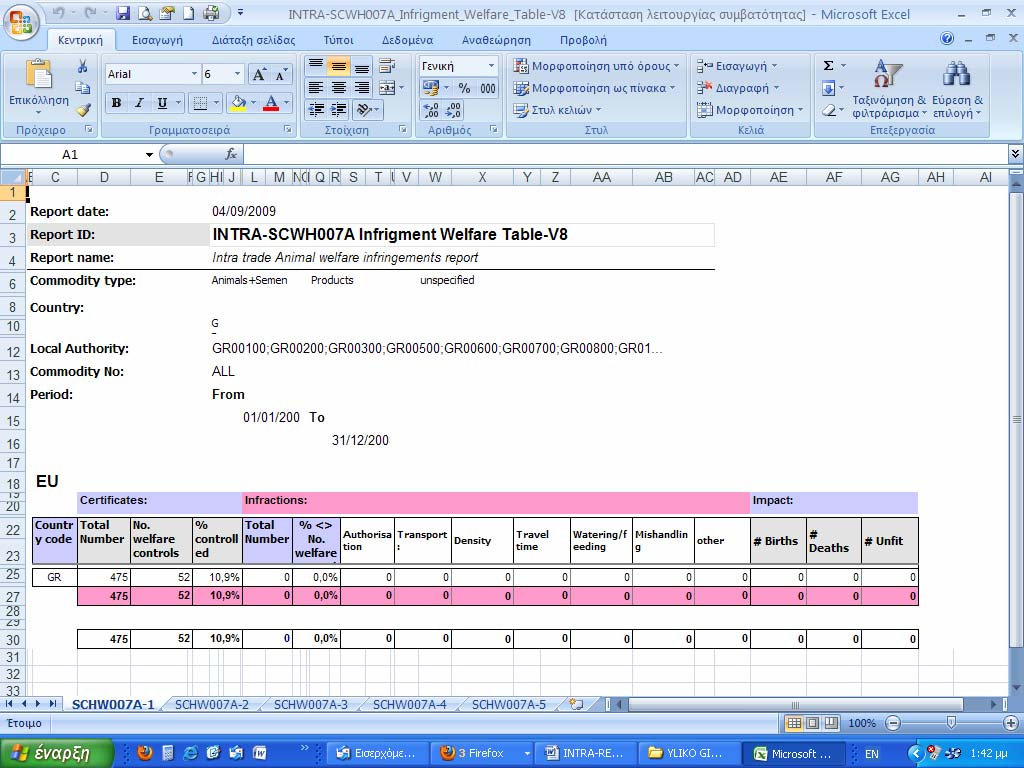Set bottom vertical alignment

tap(361, 65)
